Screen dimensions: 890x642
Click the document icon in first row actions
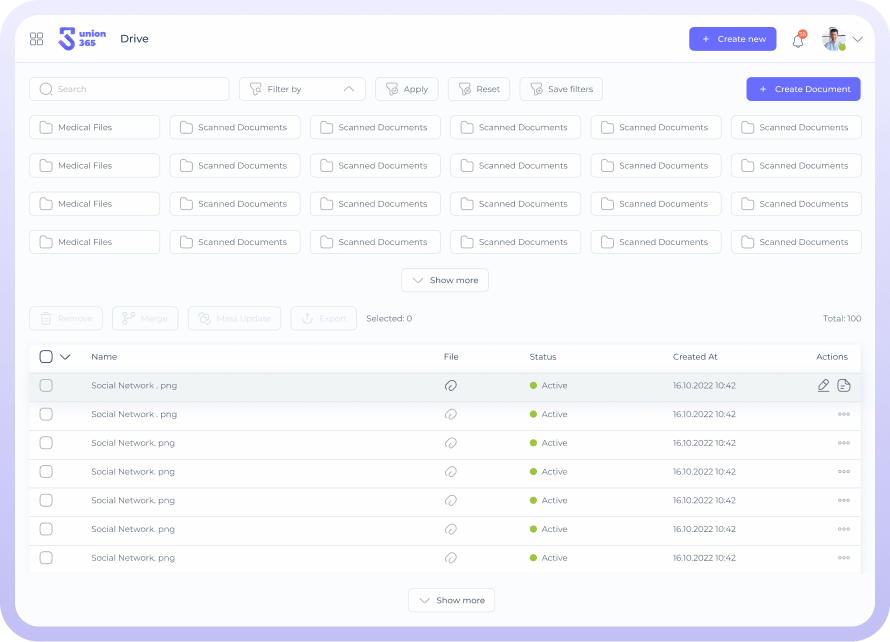coord(844,386)
